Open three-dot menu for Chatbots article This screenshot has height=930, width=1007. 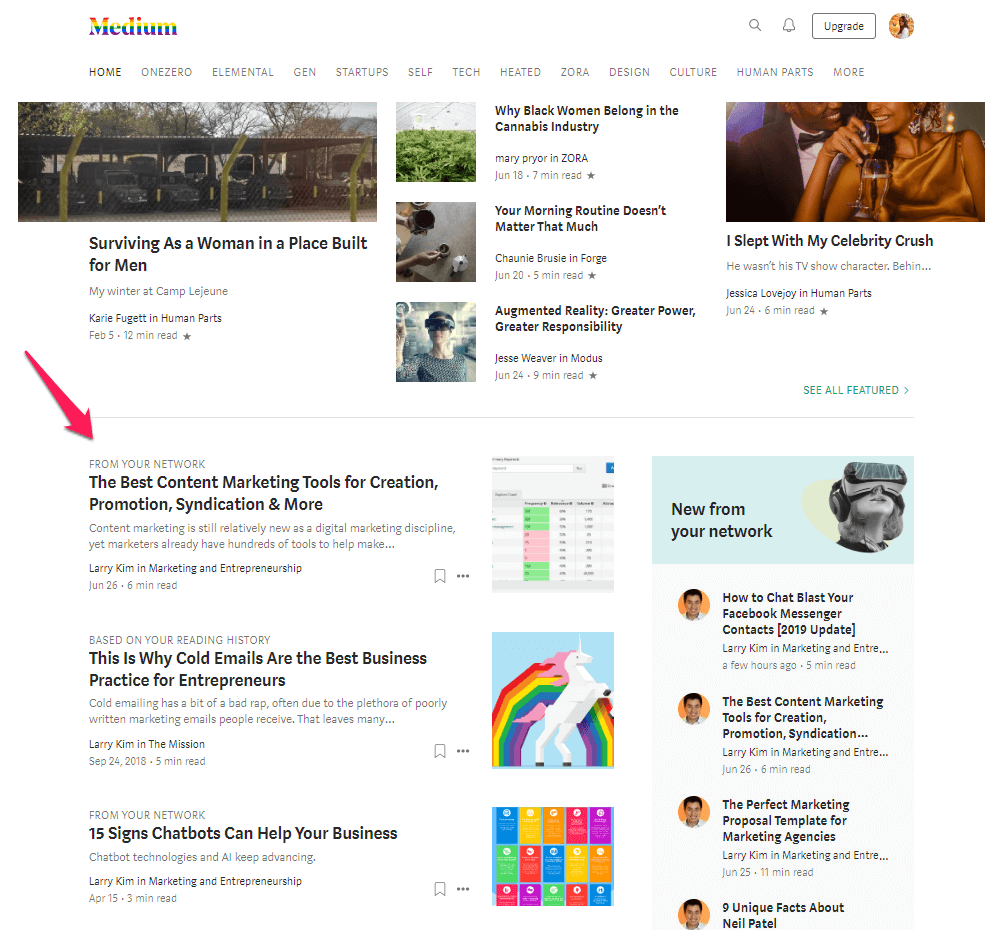[x=463, y=889]
